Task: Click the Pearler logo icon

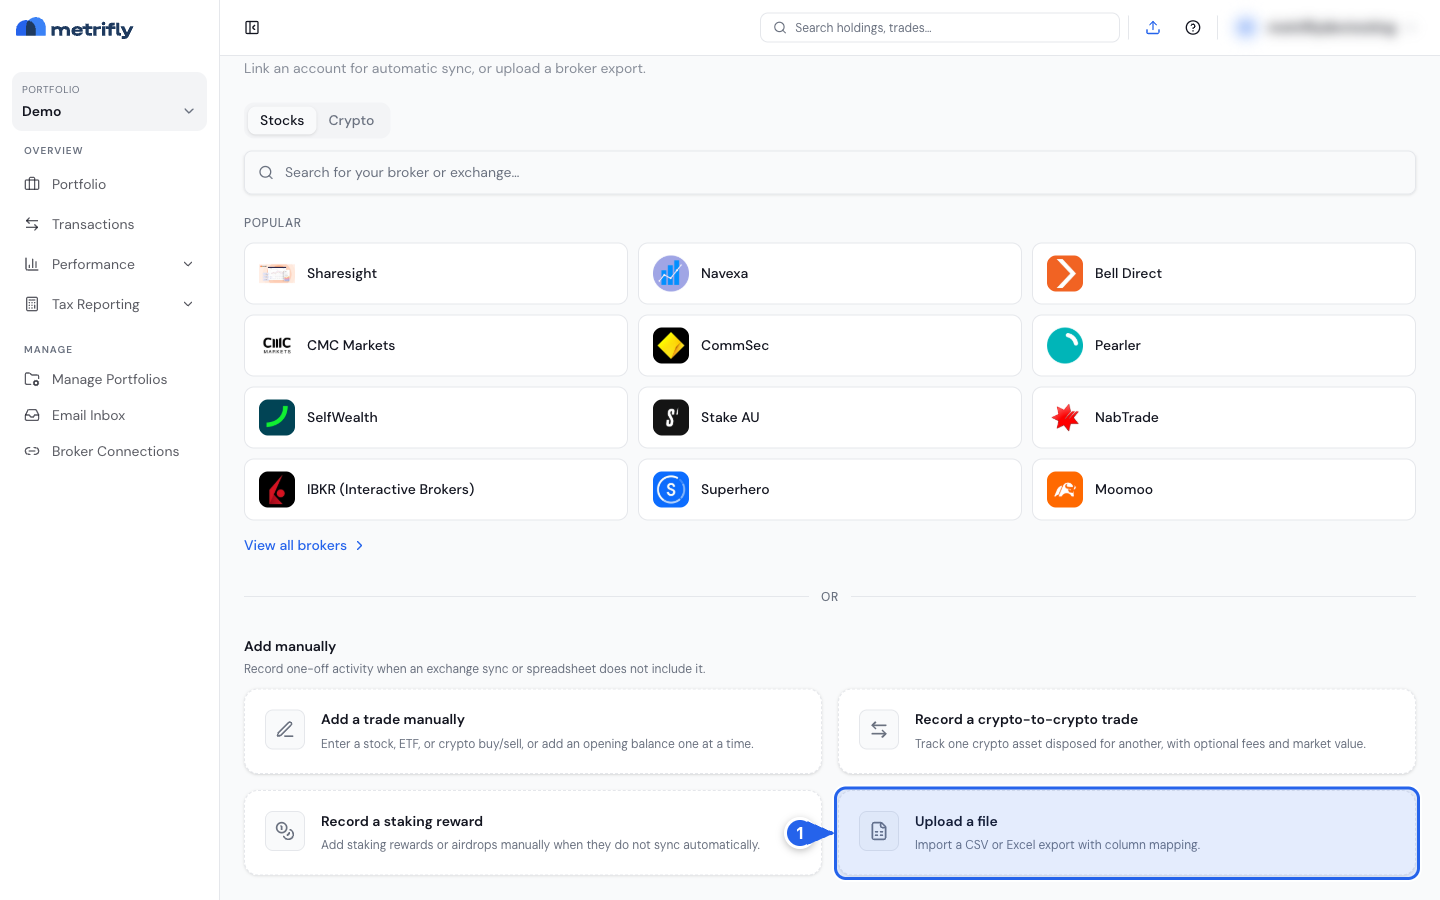Action: [1065, 345]
